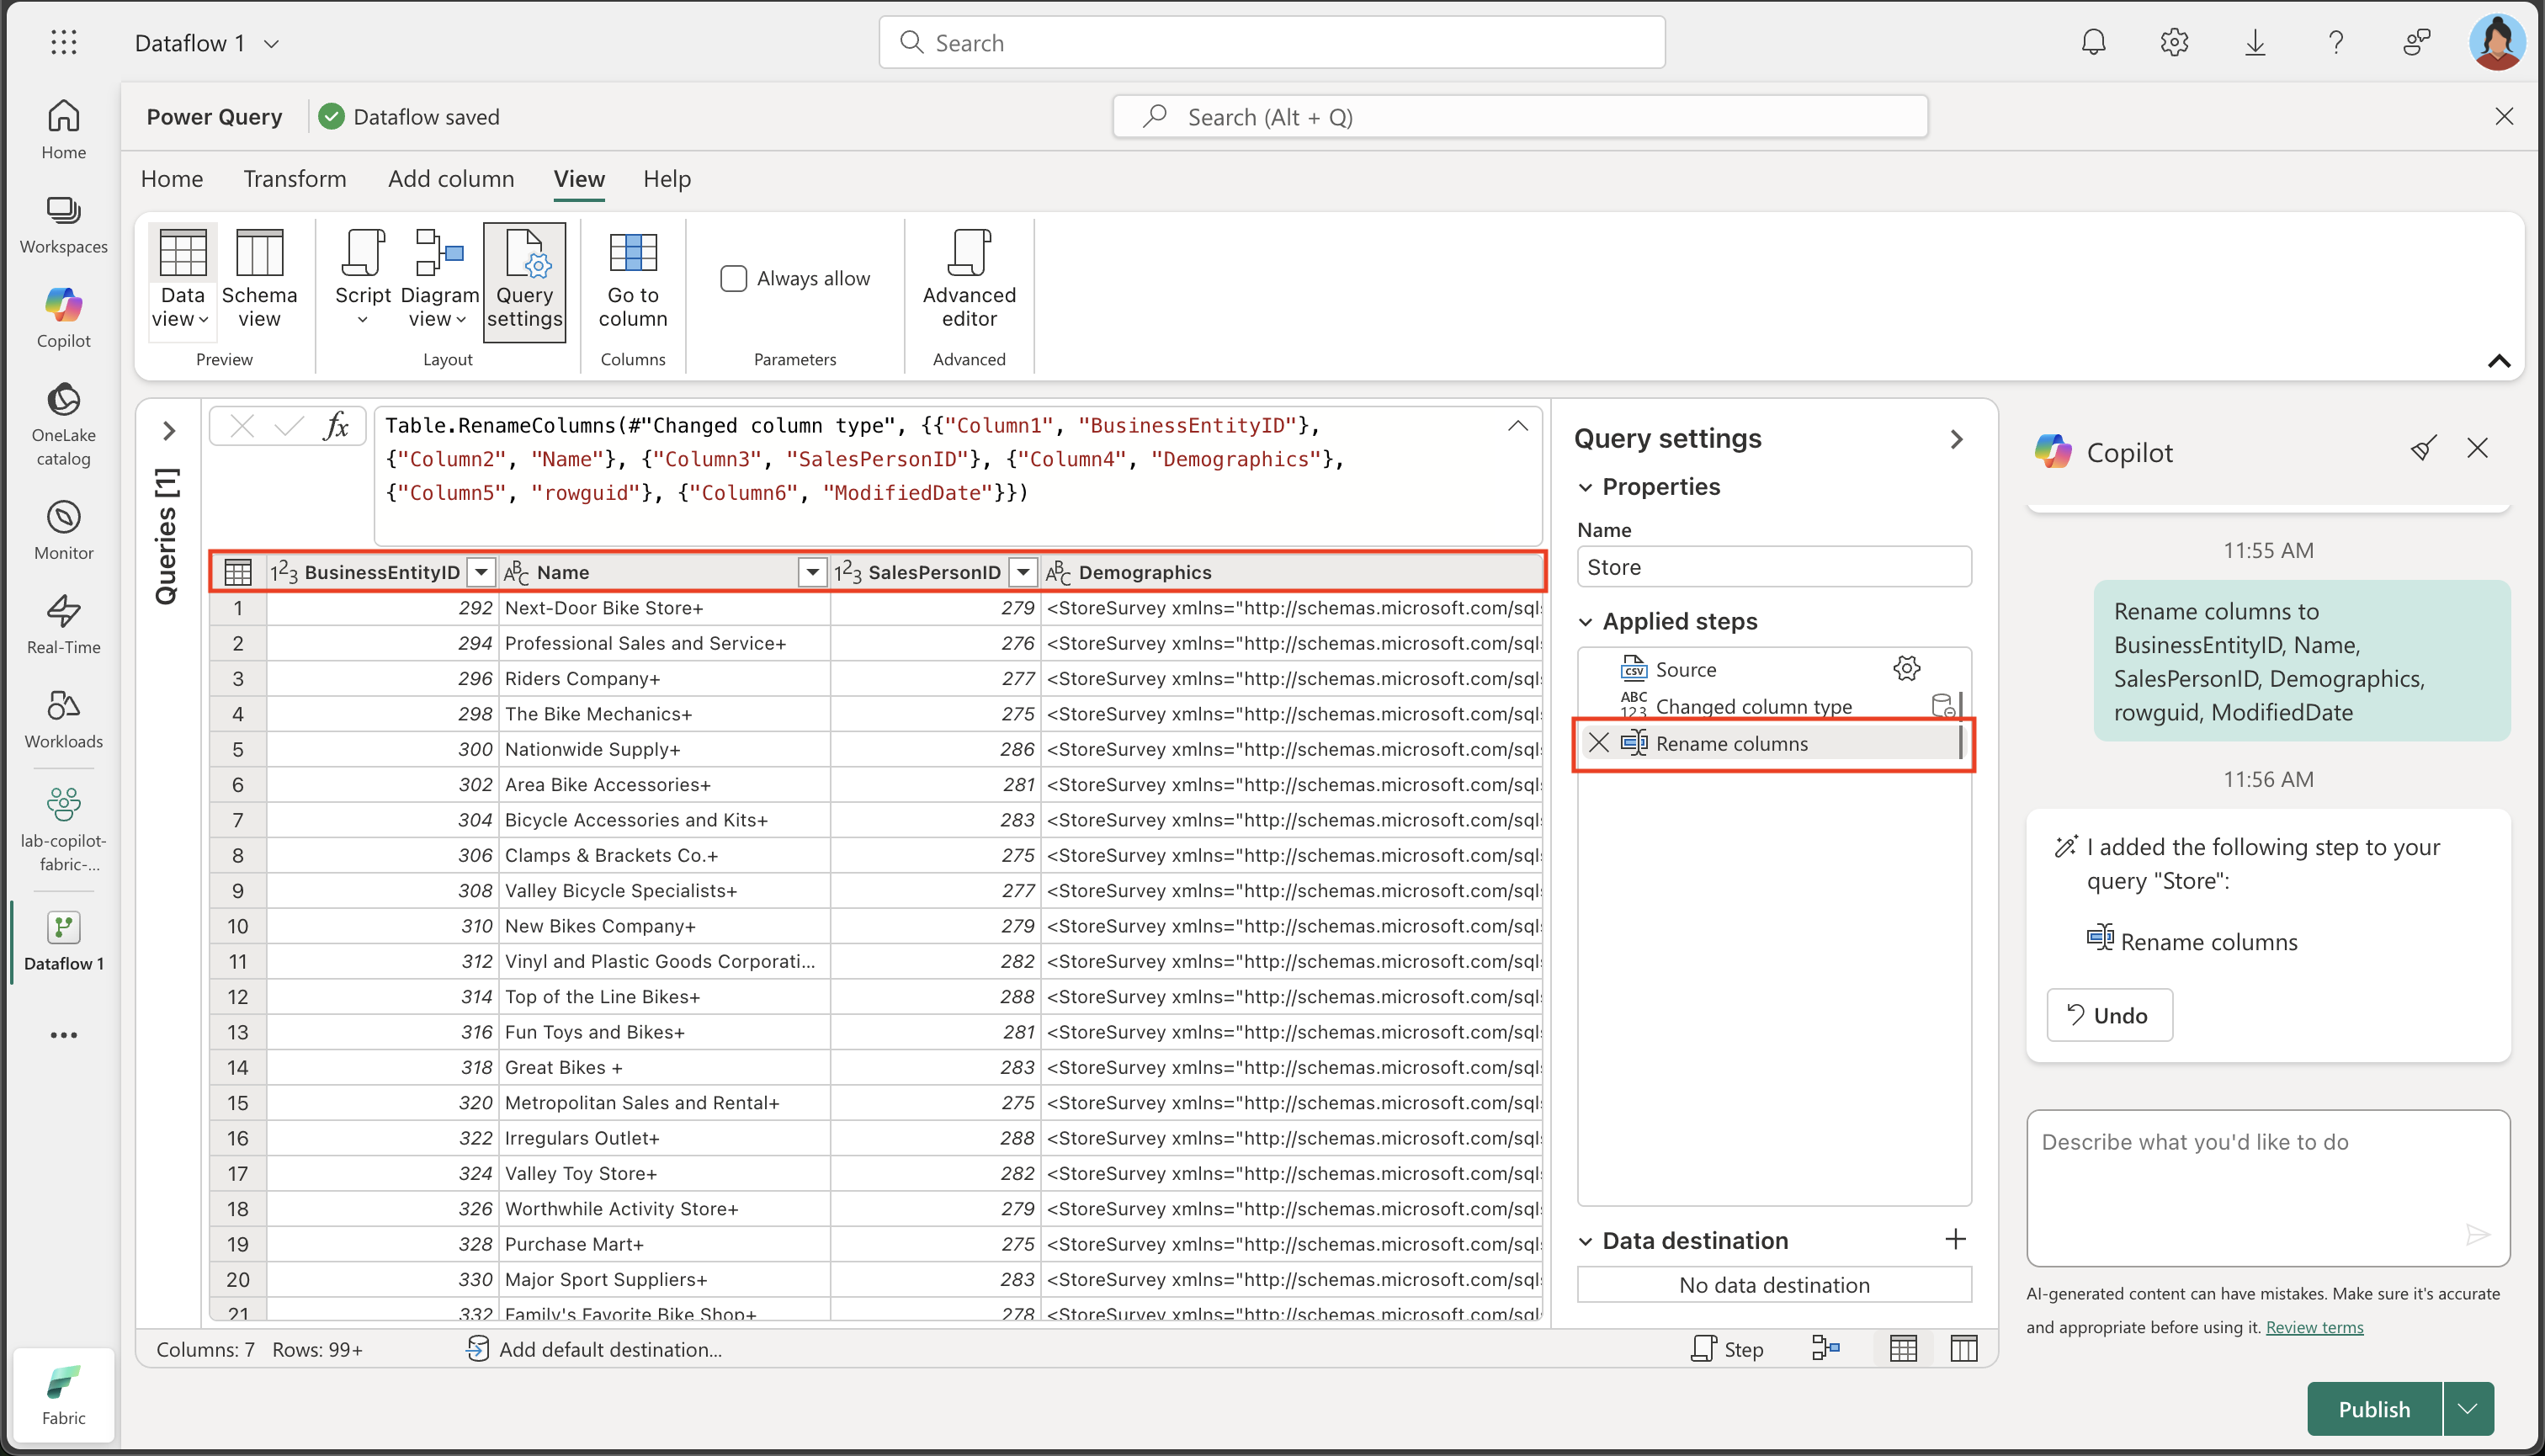Image resolution: width=2545 pixels, height=1456 pixels.
Task: Open OneLake catalog
Action: point(64,425)
